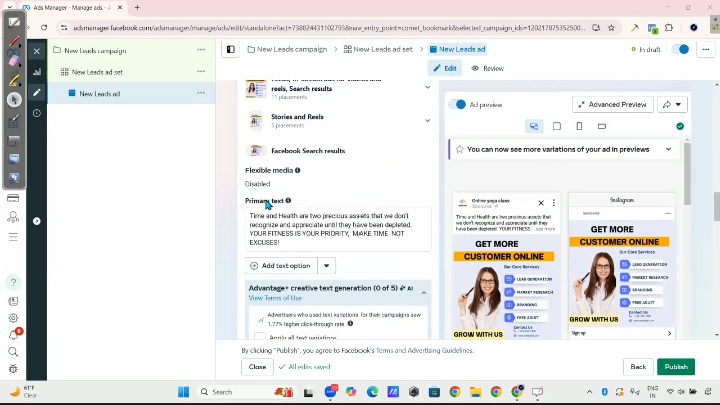The height and width of the screenshot is (405, 720).
Task: Go to New Leads ad set breadcrumb
Action: (x=378, y=49)
